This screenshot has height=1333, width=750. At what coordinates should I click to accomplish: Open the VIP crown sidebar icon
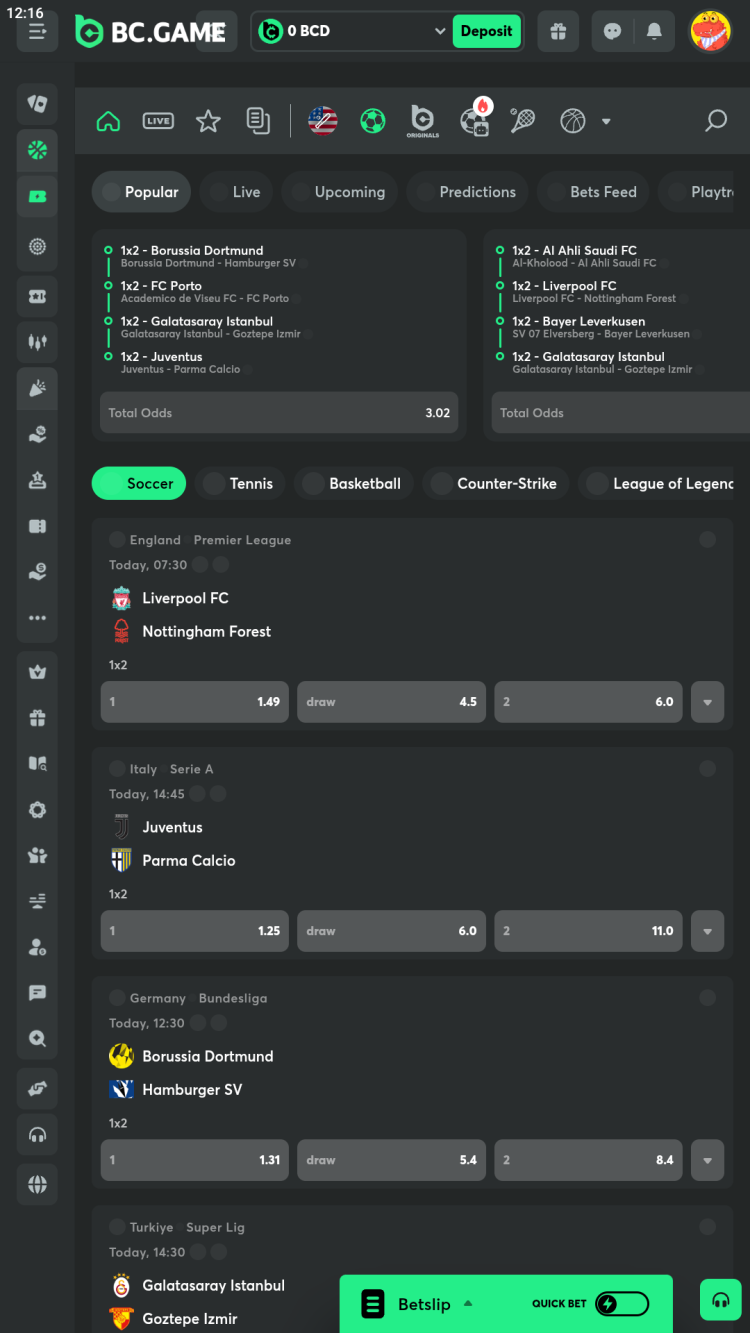click(37, 672)
